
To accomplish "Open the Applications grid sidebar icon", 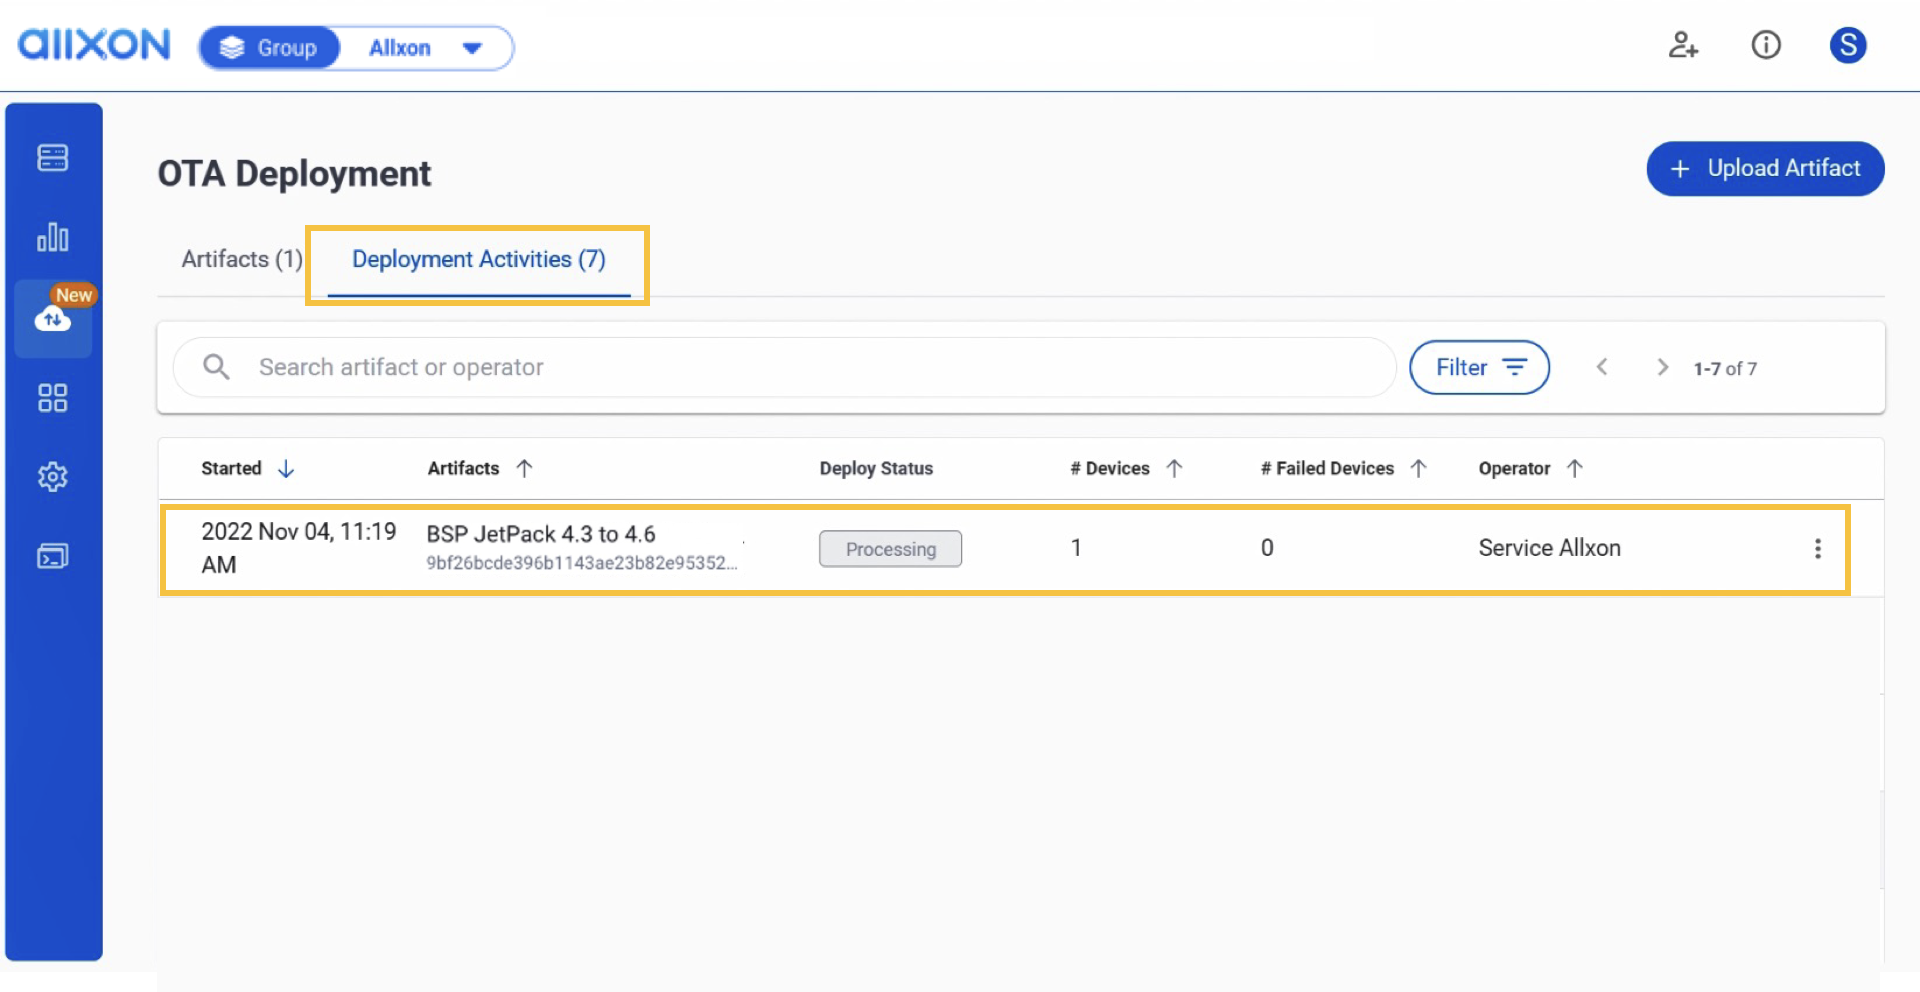I will click(x=53, y=398).
